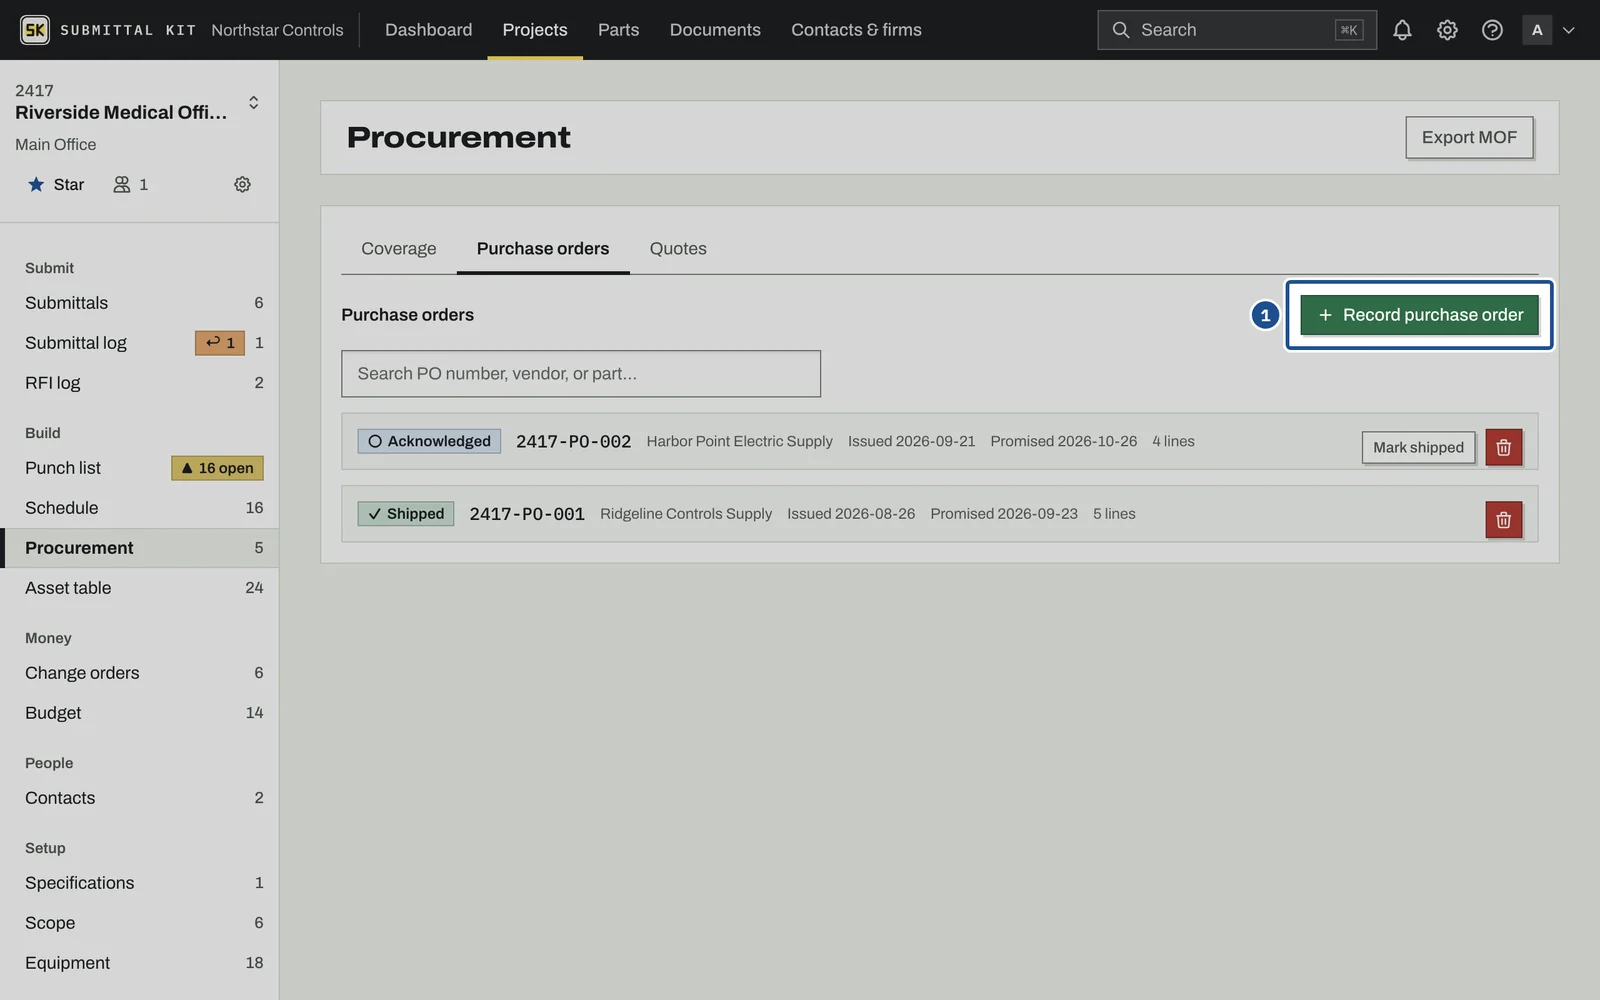1600x1000 pixels.
Task: Delete purchase order 2417-PO-001
Action: pyautogui.click(x=1503, y=519)
